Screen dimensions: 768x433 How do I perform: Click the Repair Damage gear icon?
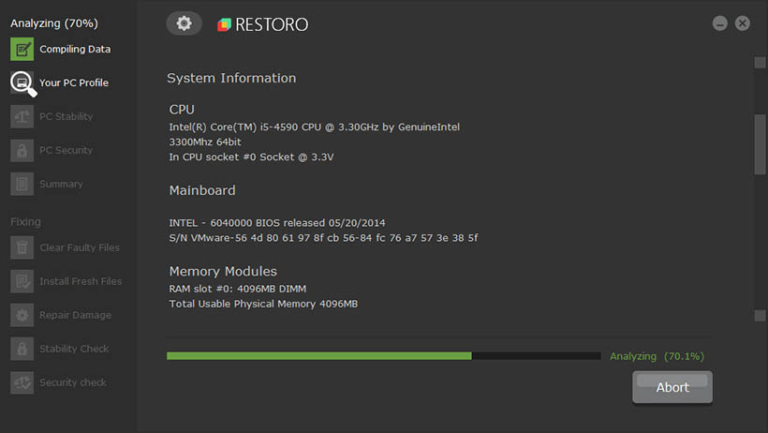[22, 315]
